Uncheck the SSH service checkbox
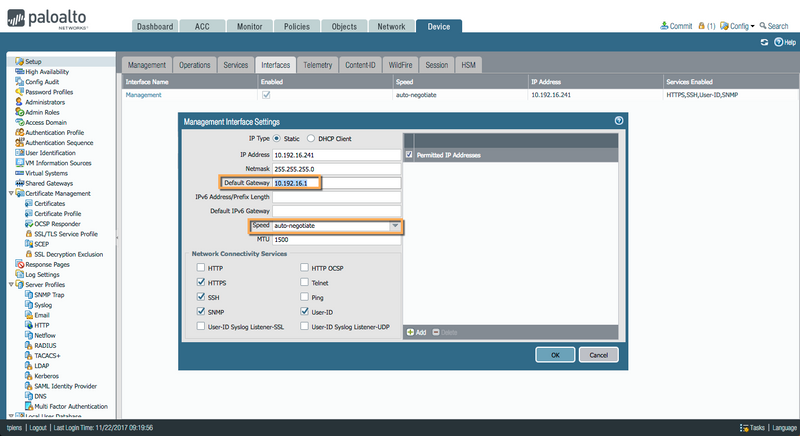Viewport: 800px width, 436px height. click(x=201, y=297)
